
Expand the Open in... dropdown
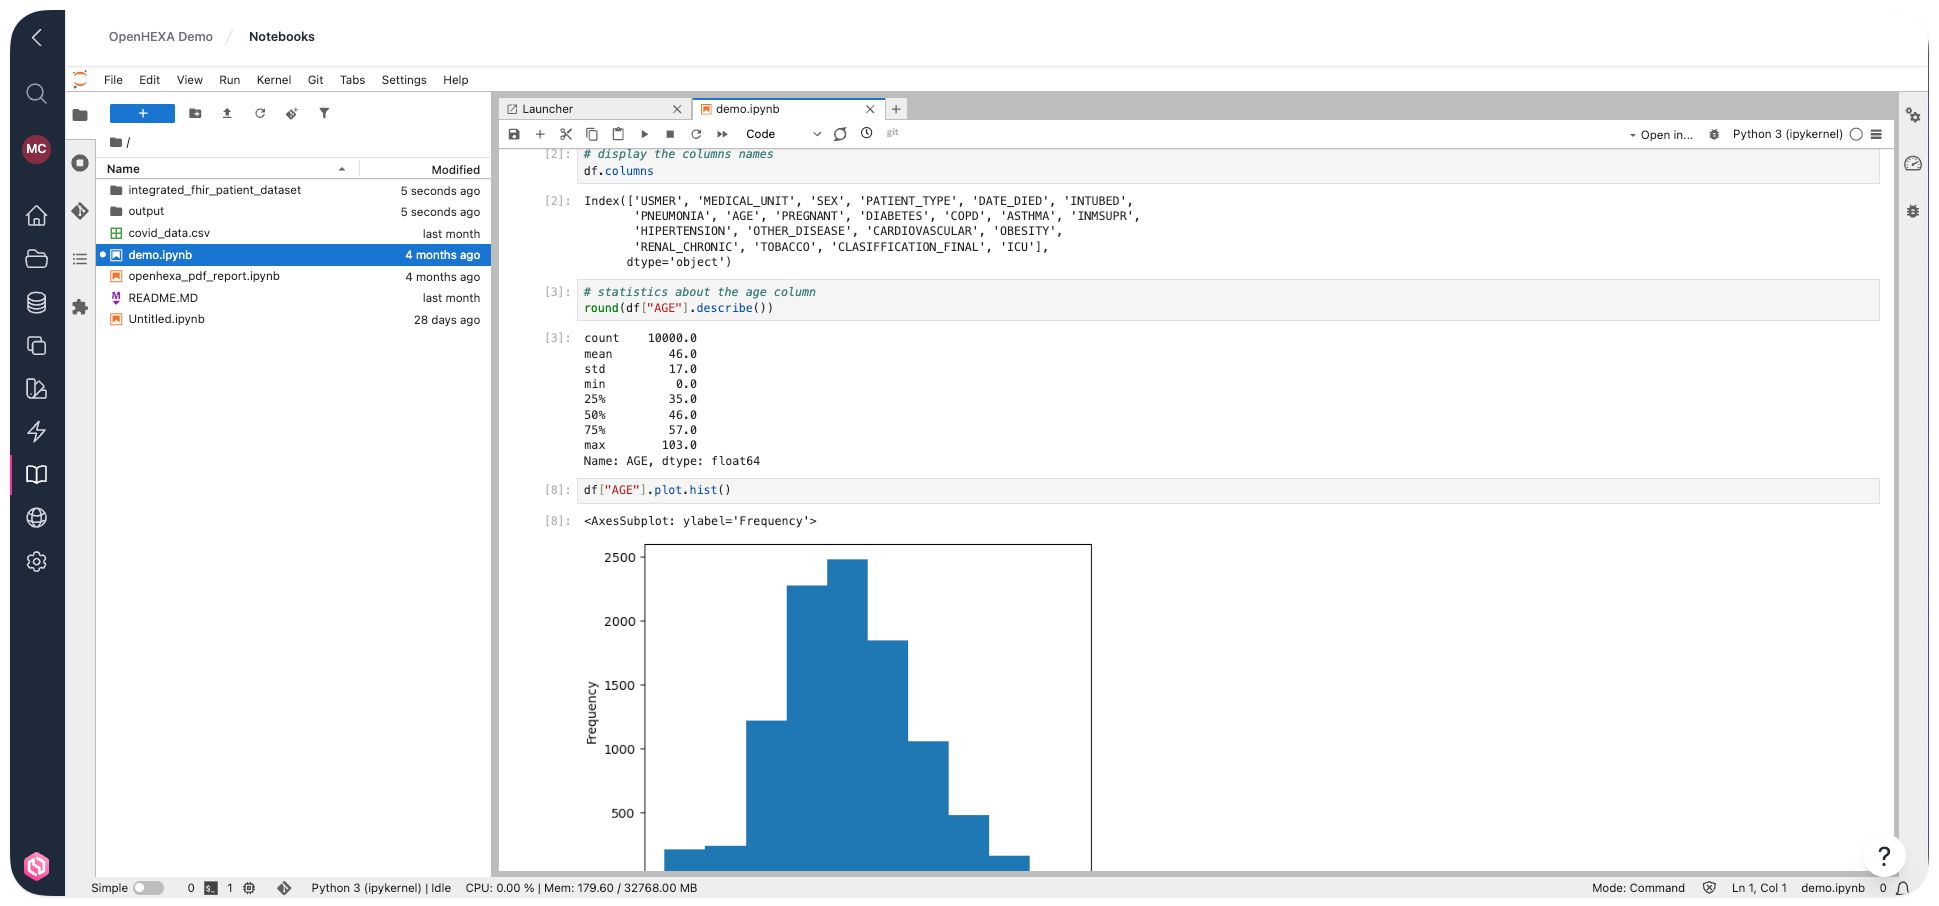[1661, 135]
